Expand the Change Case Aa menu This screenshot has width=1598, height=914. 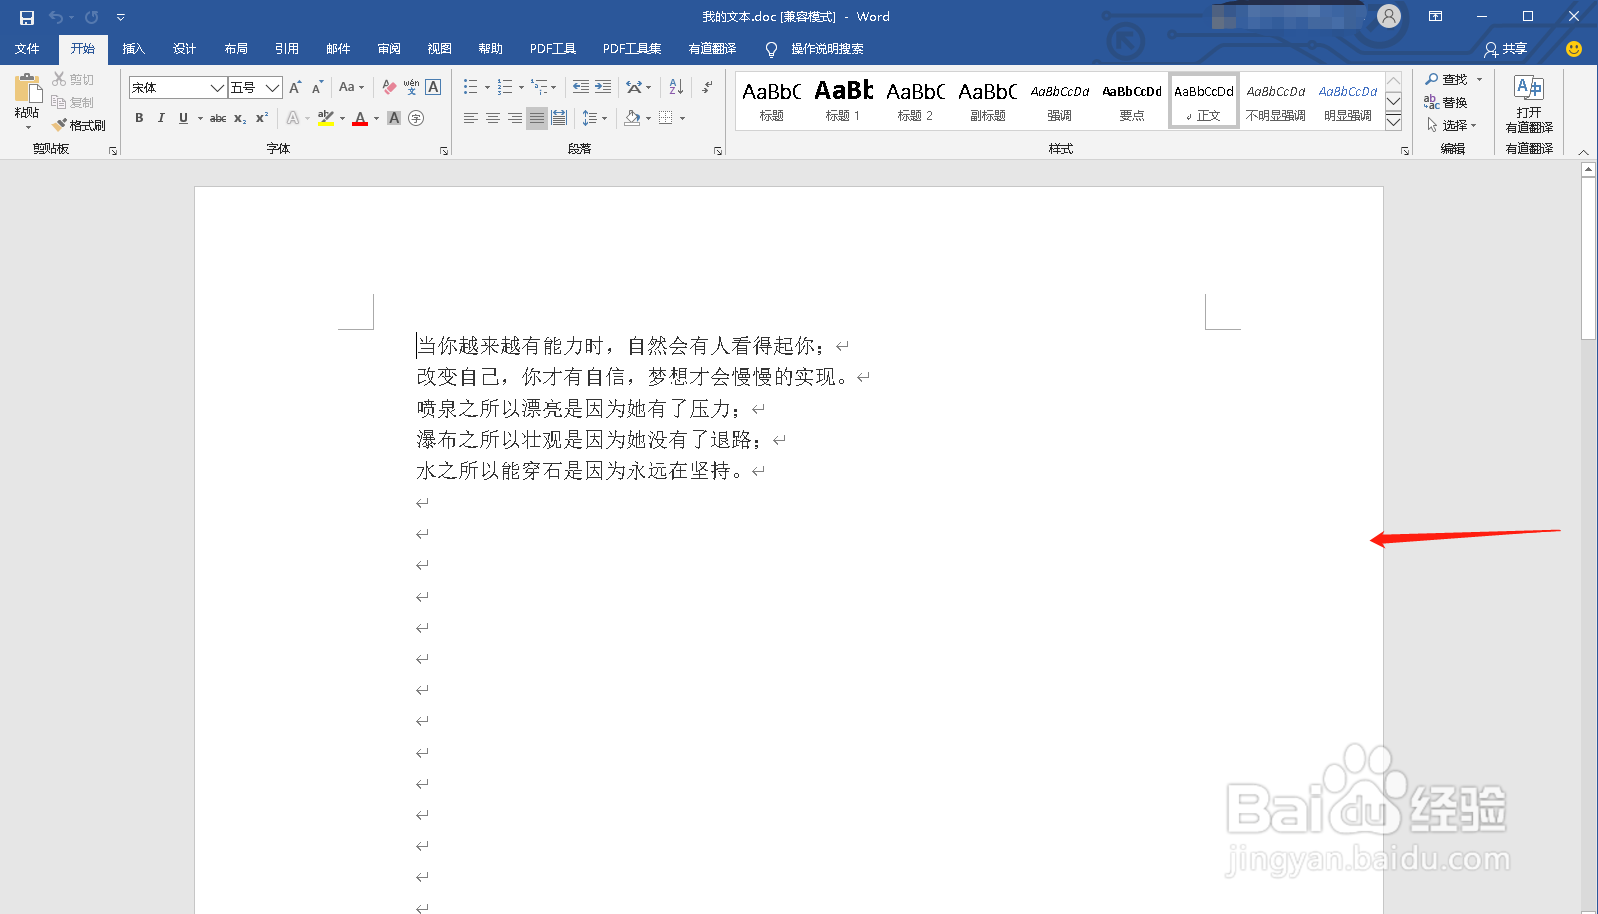click(351, 88)
